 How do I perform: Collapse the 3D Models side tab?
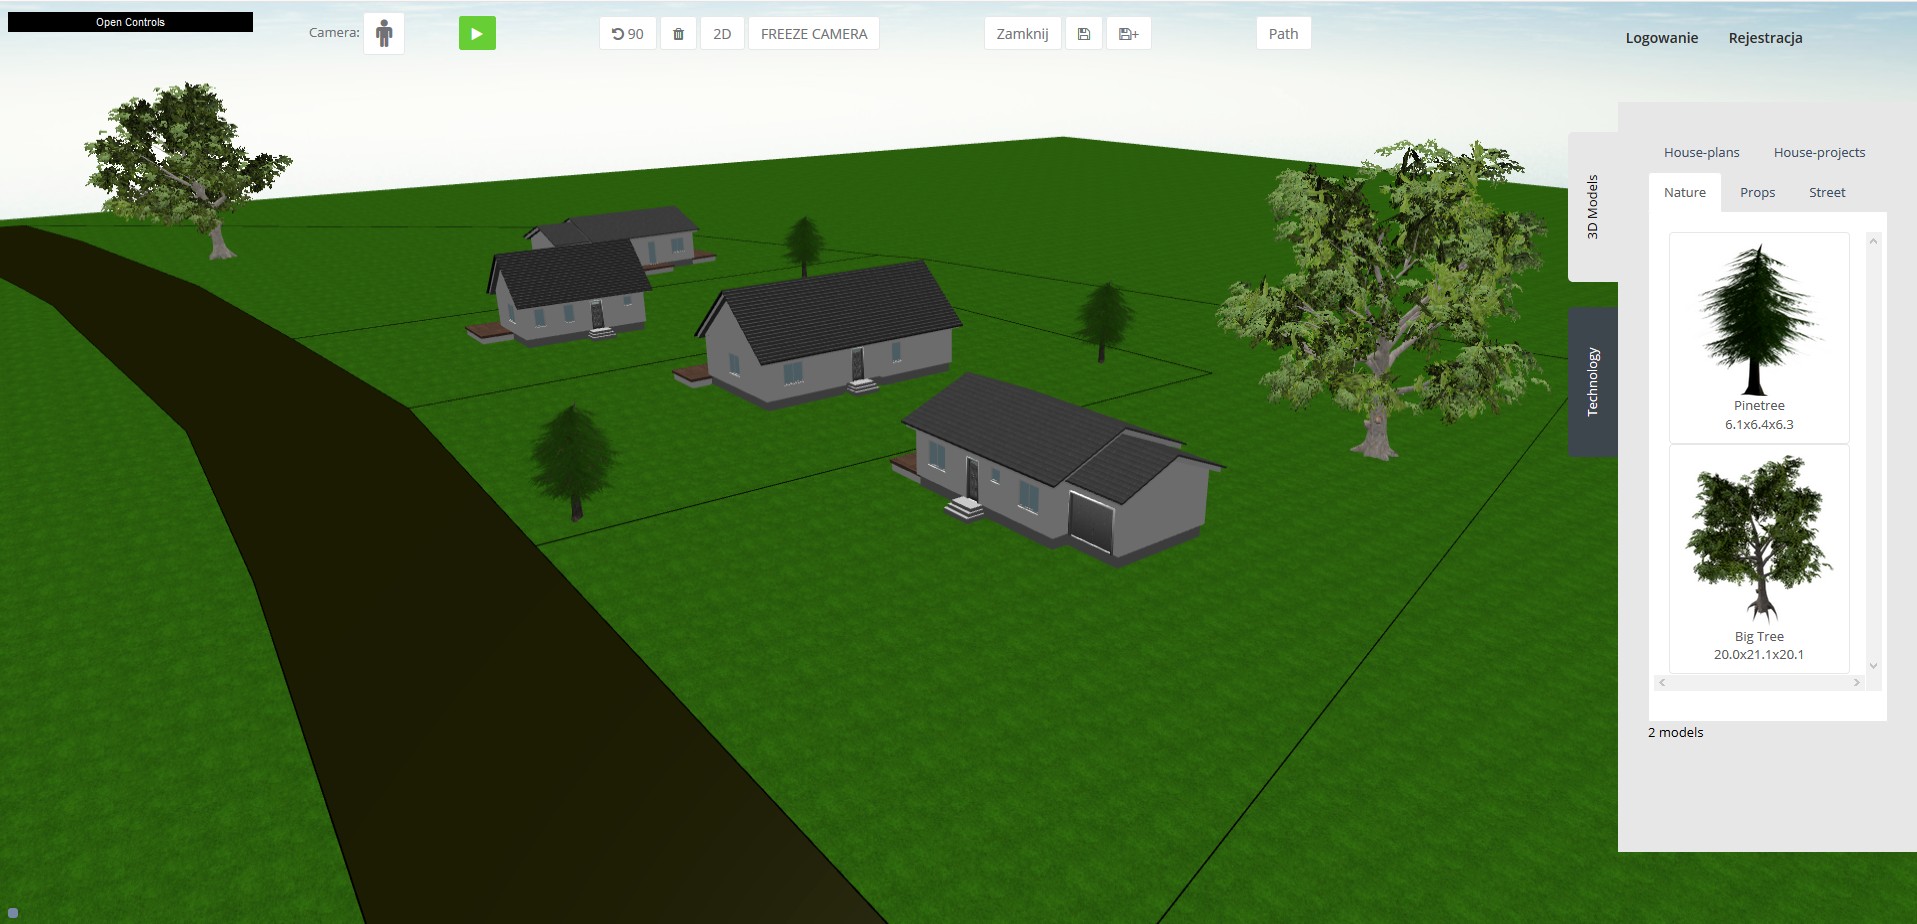click(1593, 207)
